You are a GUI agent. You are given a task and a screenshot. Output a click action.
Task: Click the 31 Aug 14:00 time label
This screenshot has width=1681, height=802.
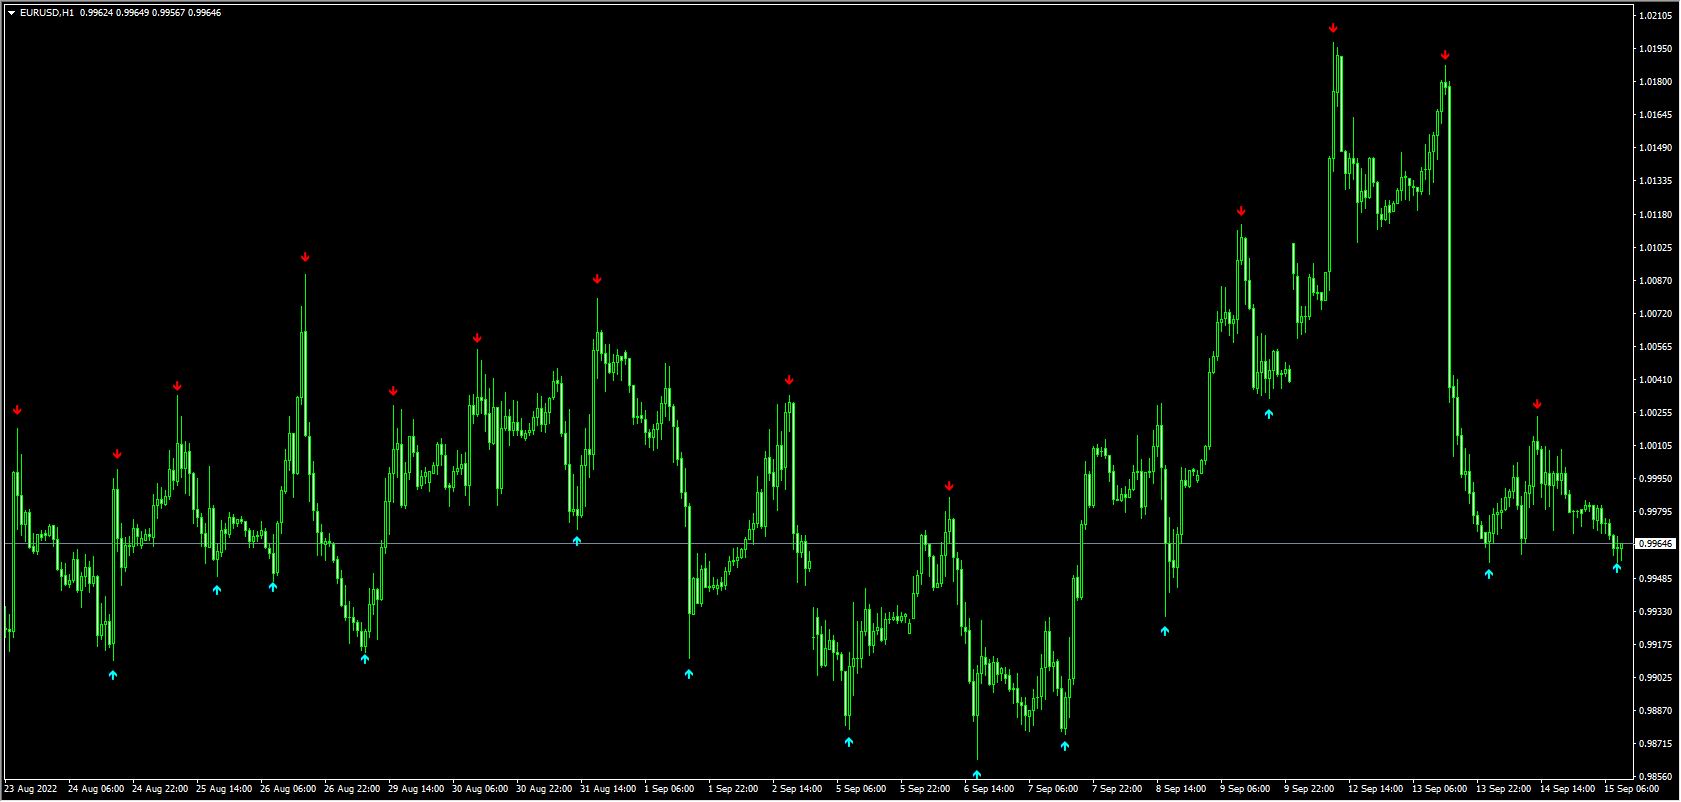tap(608, 789)
